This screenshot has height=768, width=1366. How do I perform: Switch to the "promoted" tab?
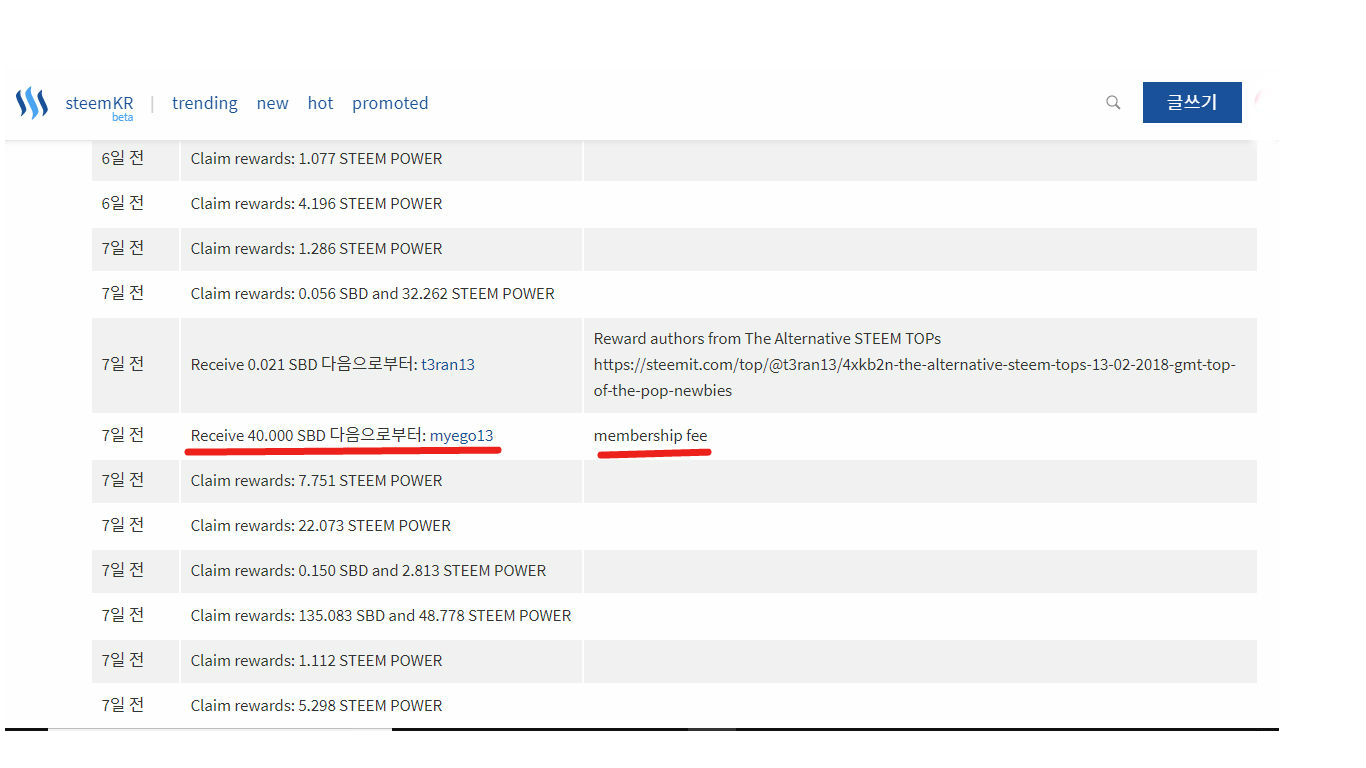[x=390, y=103]
